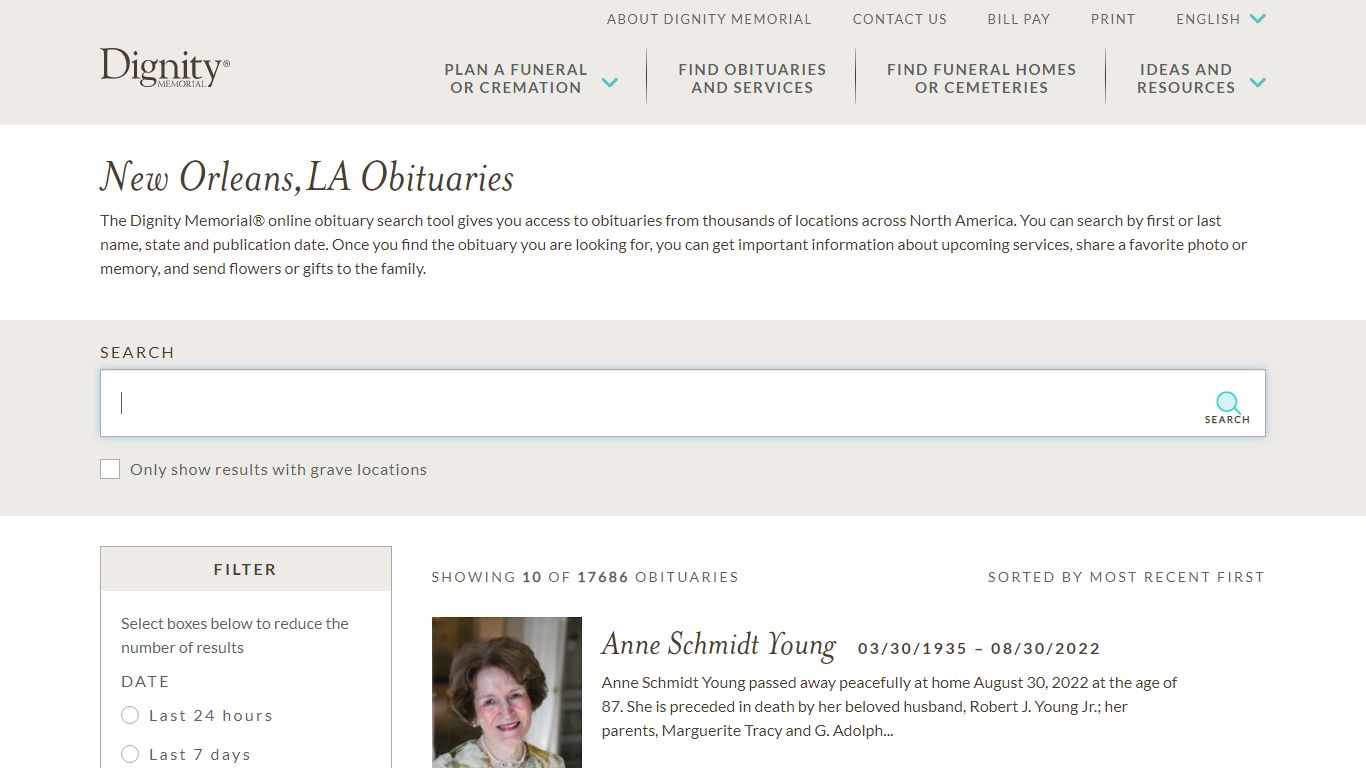Screen dimensions: 1366x768
Task: Click the Dignity Memorial logo
Action: pyautogui.click(x=165, y=68)
